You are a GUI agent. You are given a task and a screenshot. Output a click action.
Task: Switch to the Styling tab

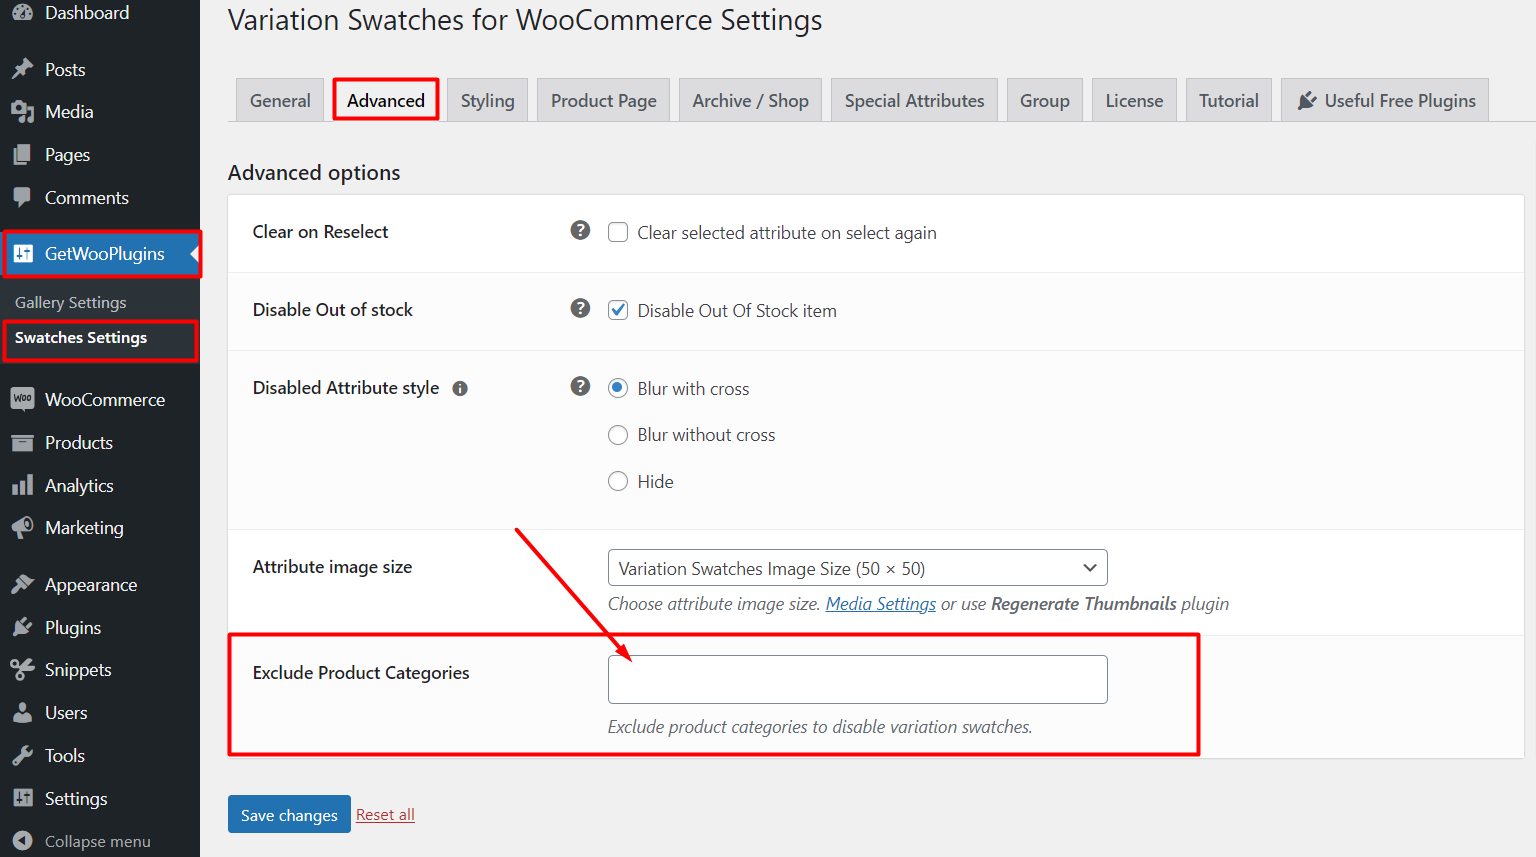[x=488, y=100]
